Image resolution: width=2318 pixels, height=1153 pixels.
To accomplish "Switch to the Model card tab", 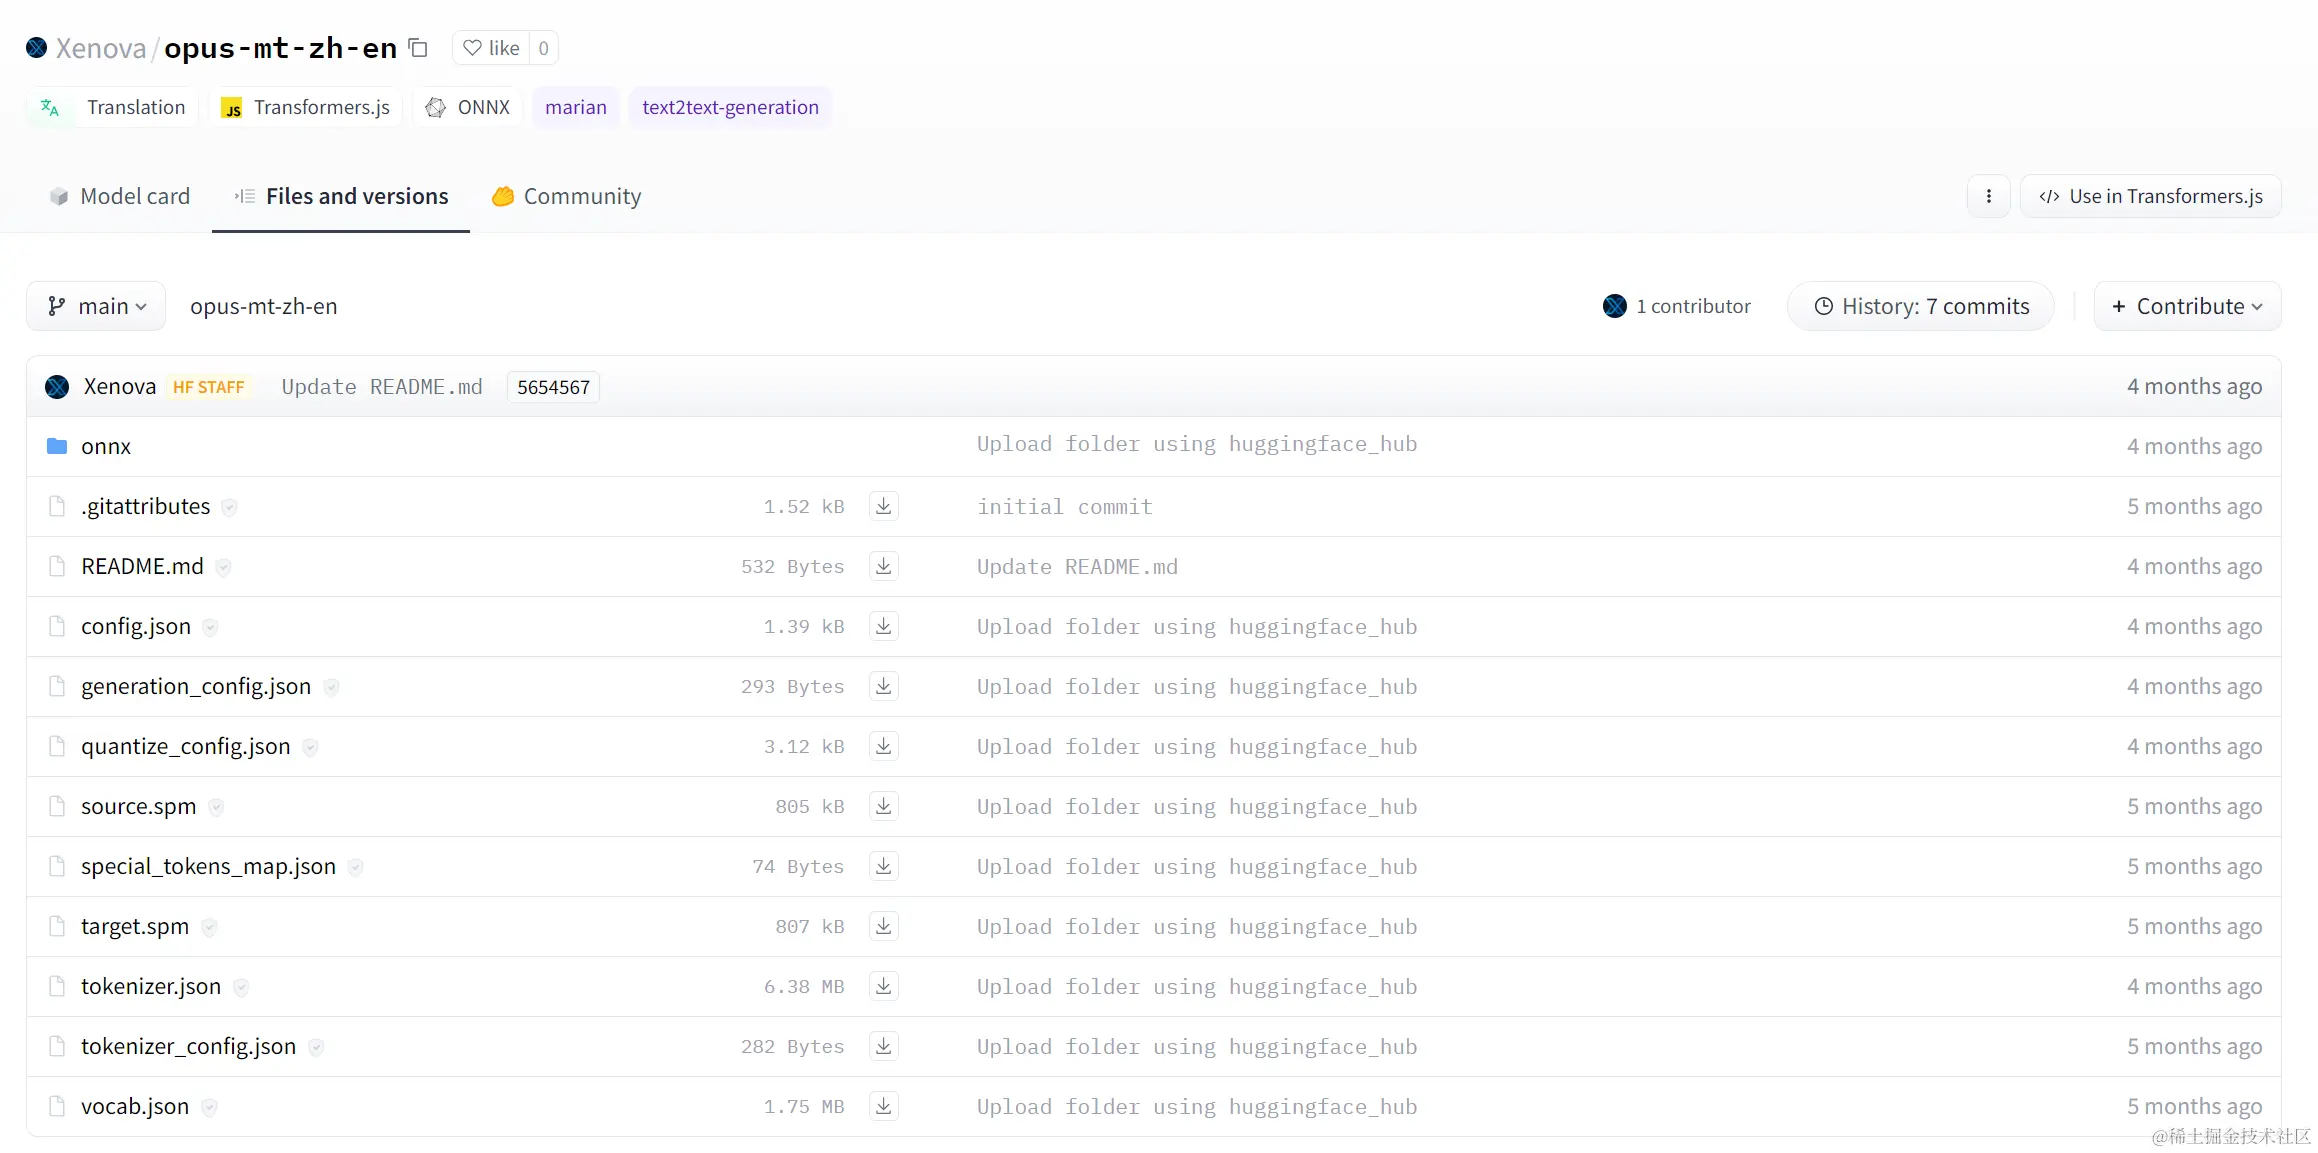I will (119, 196).
